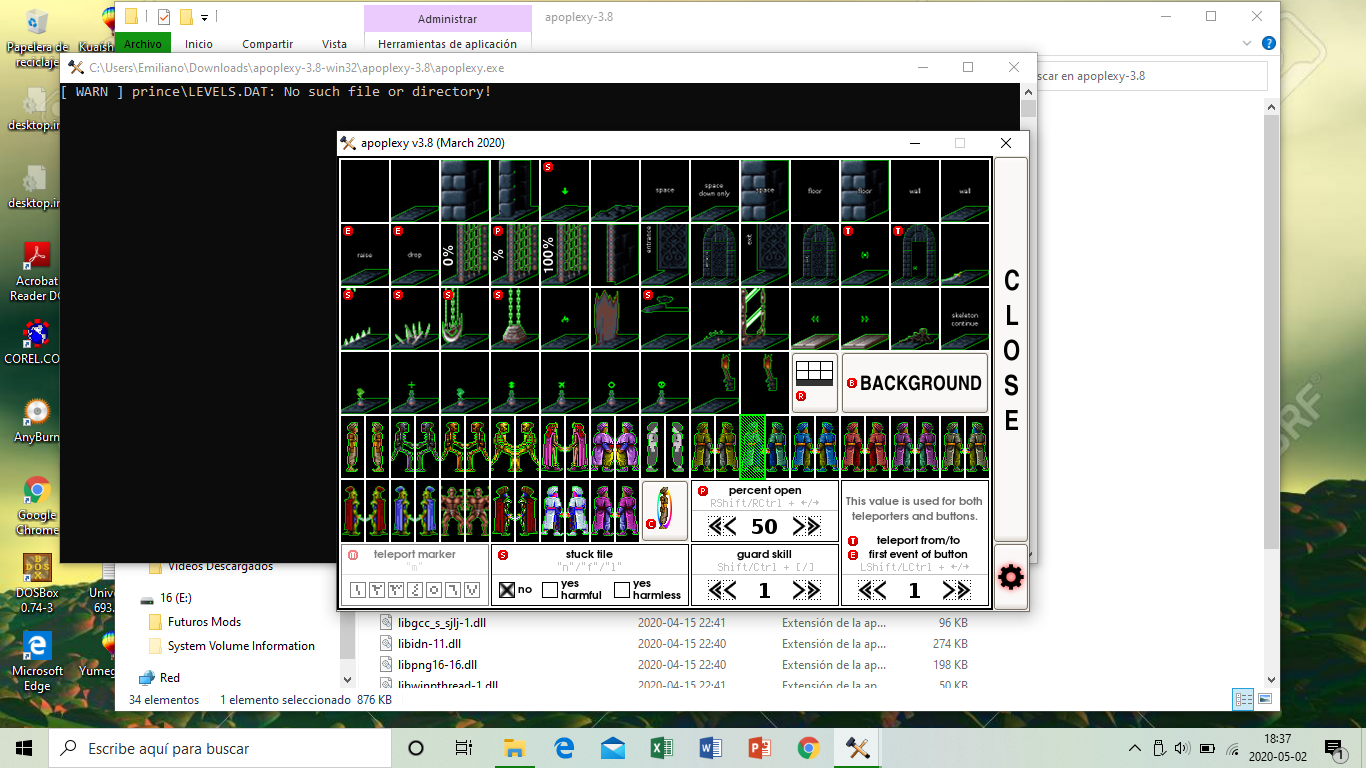Pick the broken floor debris tile

[615, 190]
